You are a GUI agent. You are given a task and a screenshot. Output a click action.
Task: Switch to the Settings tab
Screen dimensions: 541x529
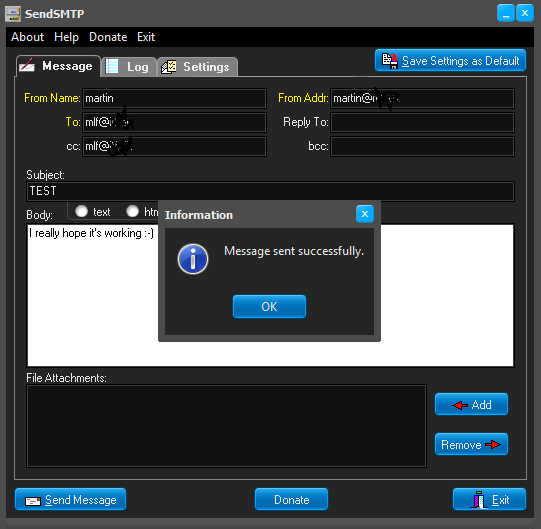click(x=198, y=67)
